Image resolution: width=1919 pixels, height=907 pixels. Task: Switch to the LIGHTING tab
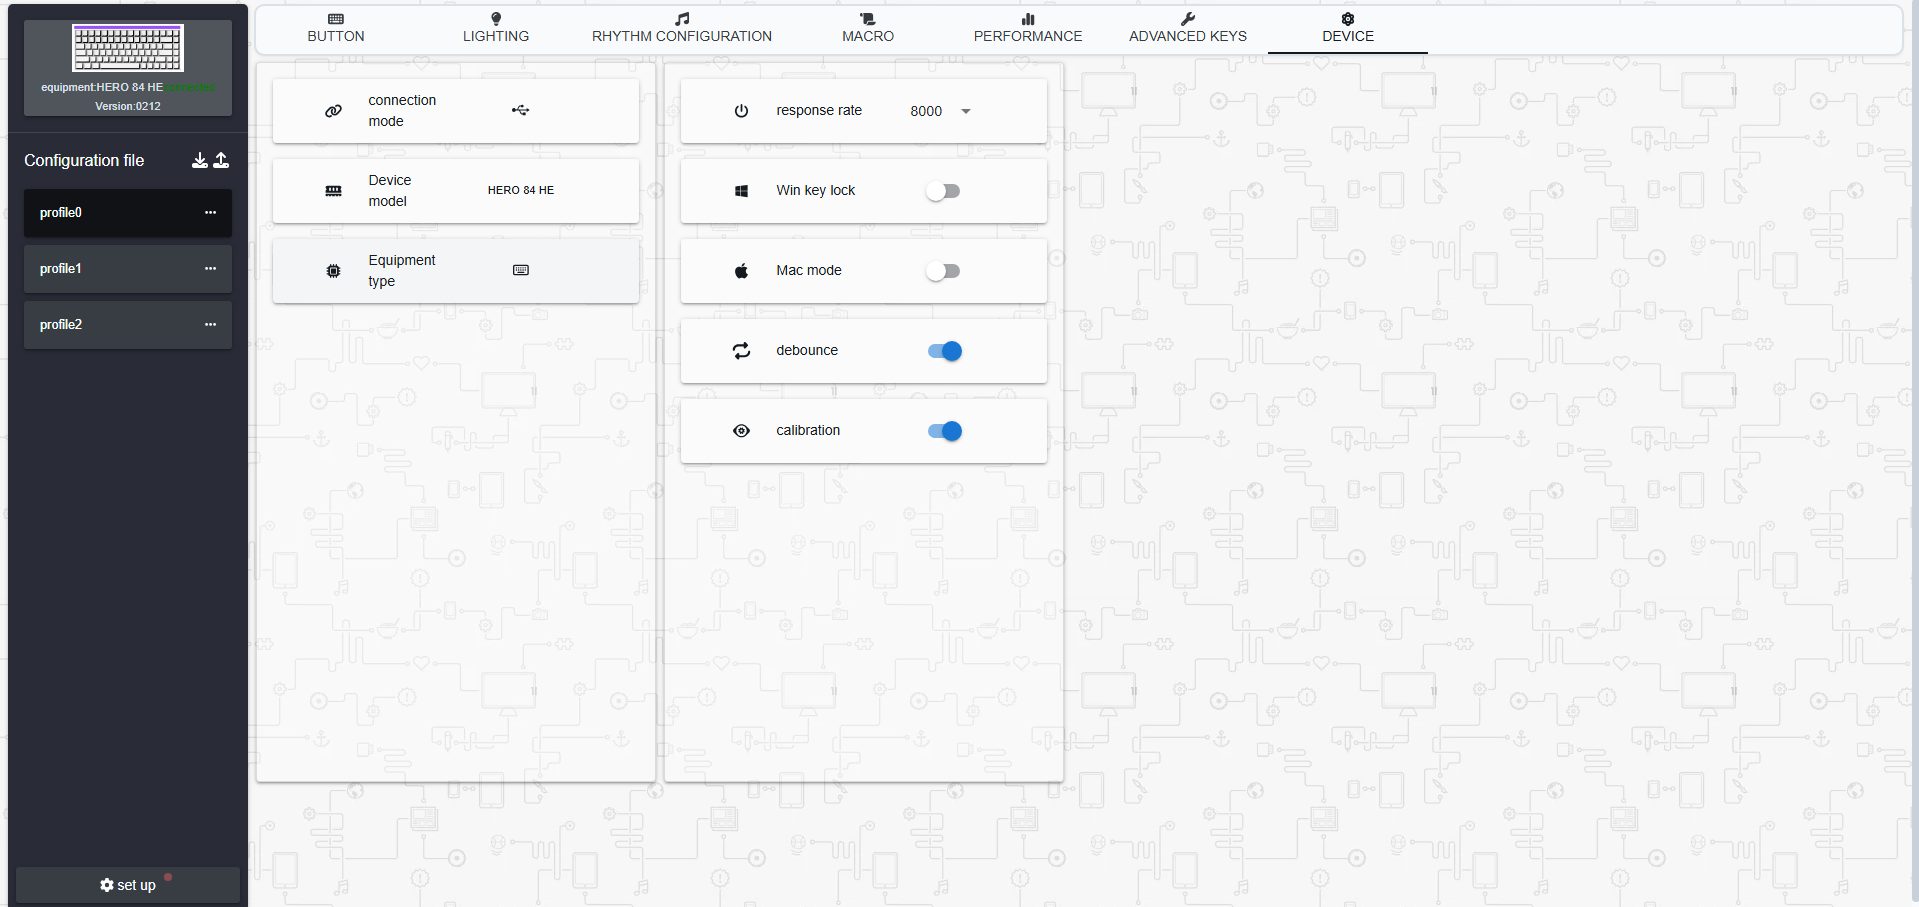point(496,28)
